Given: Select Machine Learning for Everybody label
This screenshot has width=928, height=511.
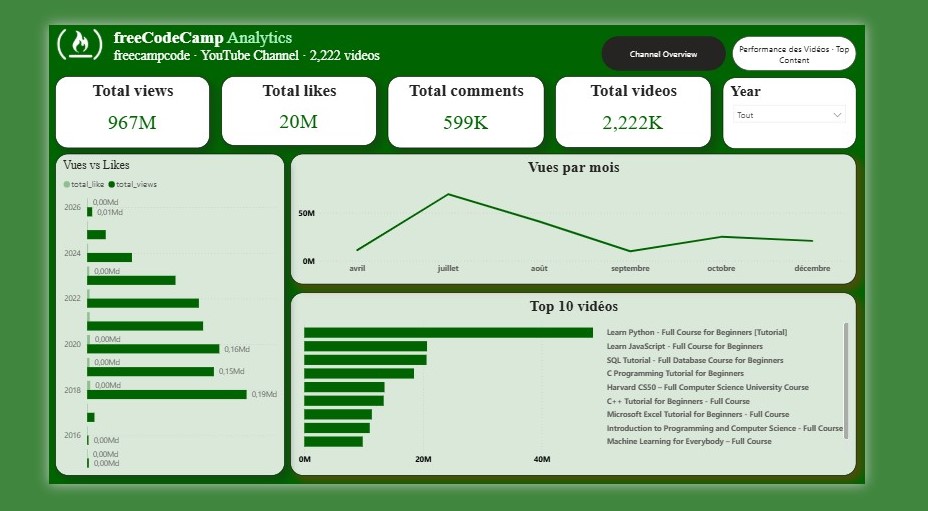Looking at the screenshot, I should [689, 442].
